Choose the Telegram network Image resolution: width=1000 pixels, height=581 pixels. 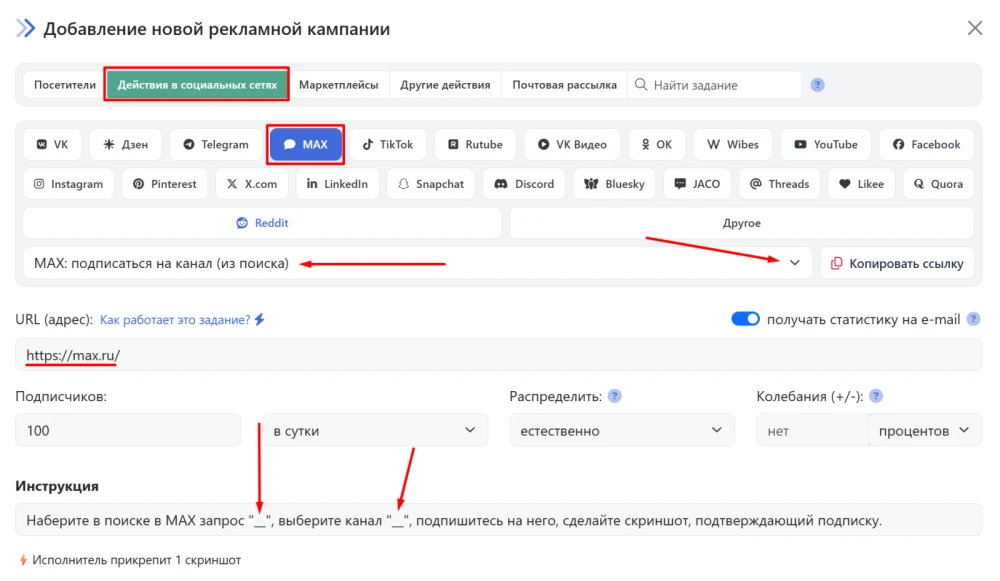click(x=214, y=144)
